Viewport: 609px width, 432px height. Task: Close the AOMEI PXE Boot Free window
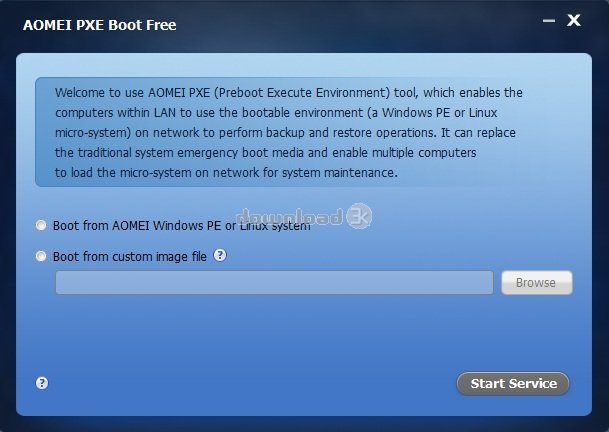(x=573, y=20)
